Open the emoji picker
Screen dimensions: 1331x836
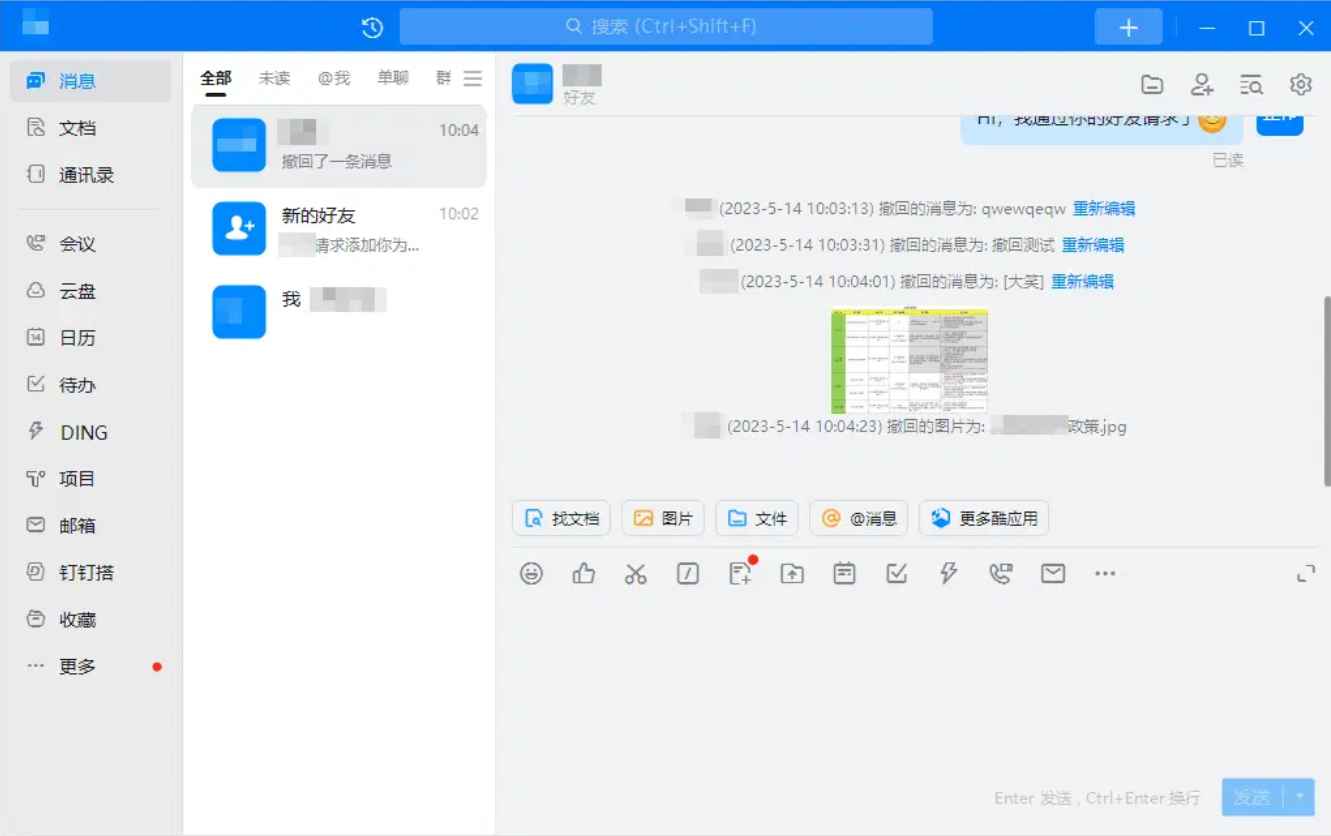pos(531,573)
